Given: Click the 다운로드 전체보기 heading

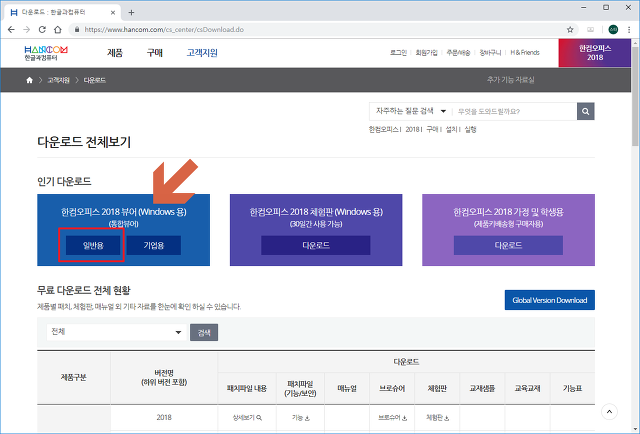Looking at the screenshot, I should pyautogui.click(x=84, y=142).
